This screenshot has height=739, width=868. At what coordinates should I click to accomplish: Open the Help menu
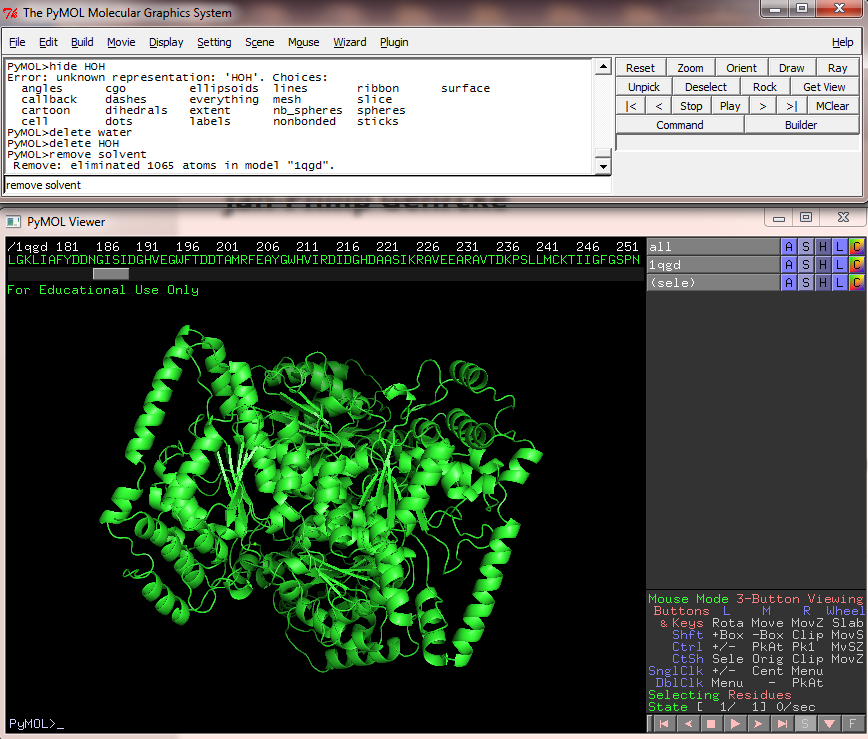point(843,42)
